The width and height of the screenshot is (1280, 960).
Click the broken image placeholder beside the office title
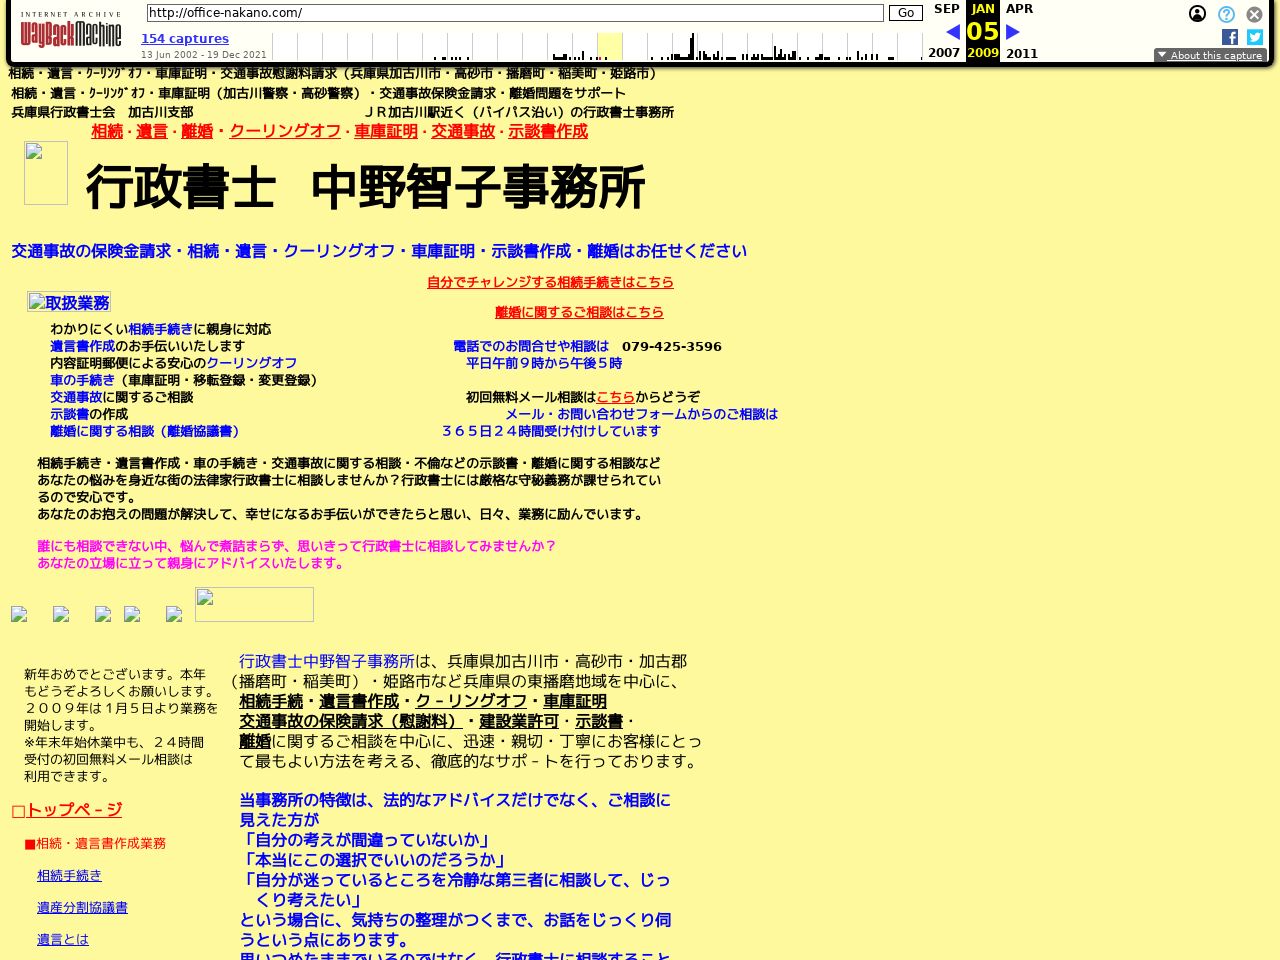click(46, 173)
